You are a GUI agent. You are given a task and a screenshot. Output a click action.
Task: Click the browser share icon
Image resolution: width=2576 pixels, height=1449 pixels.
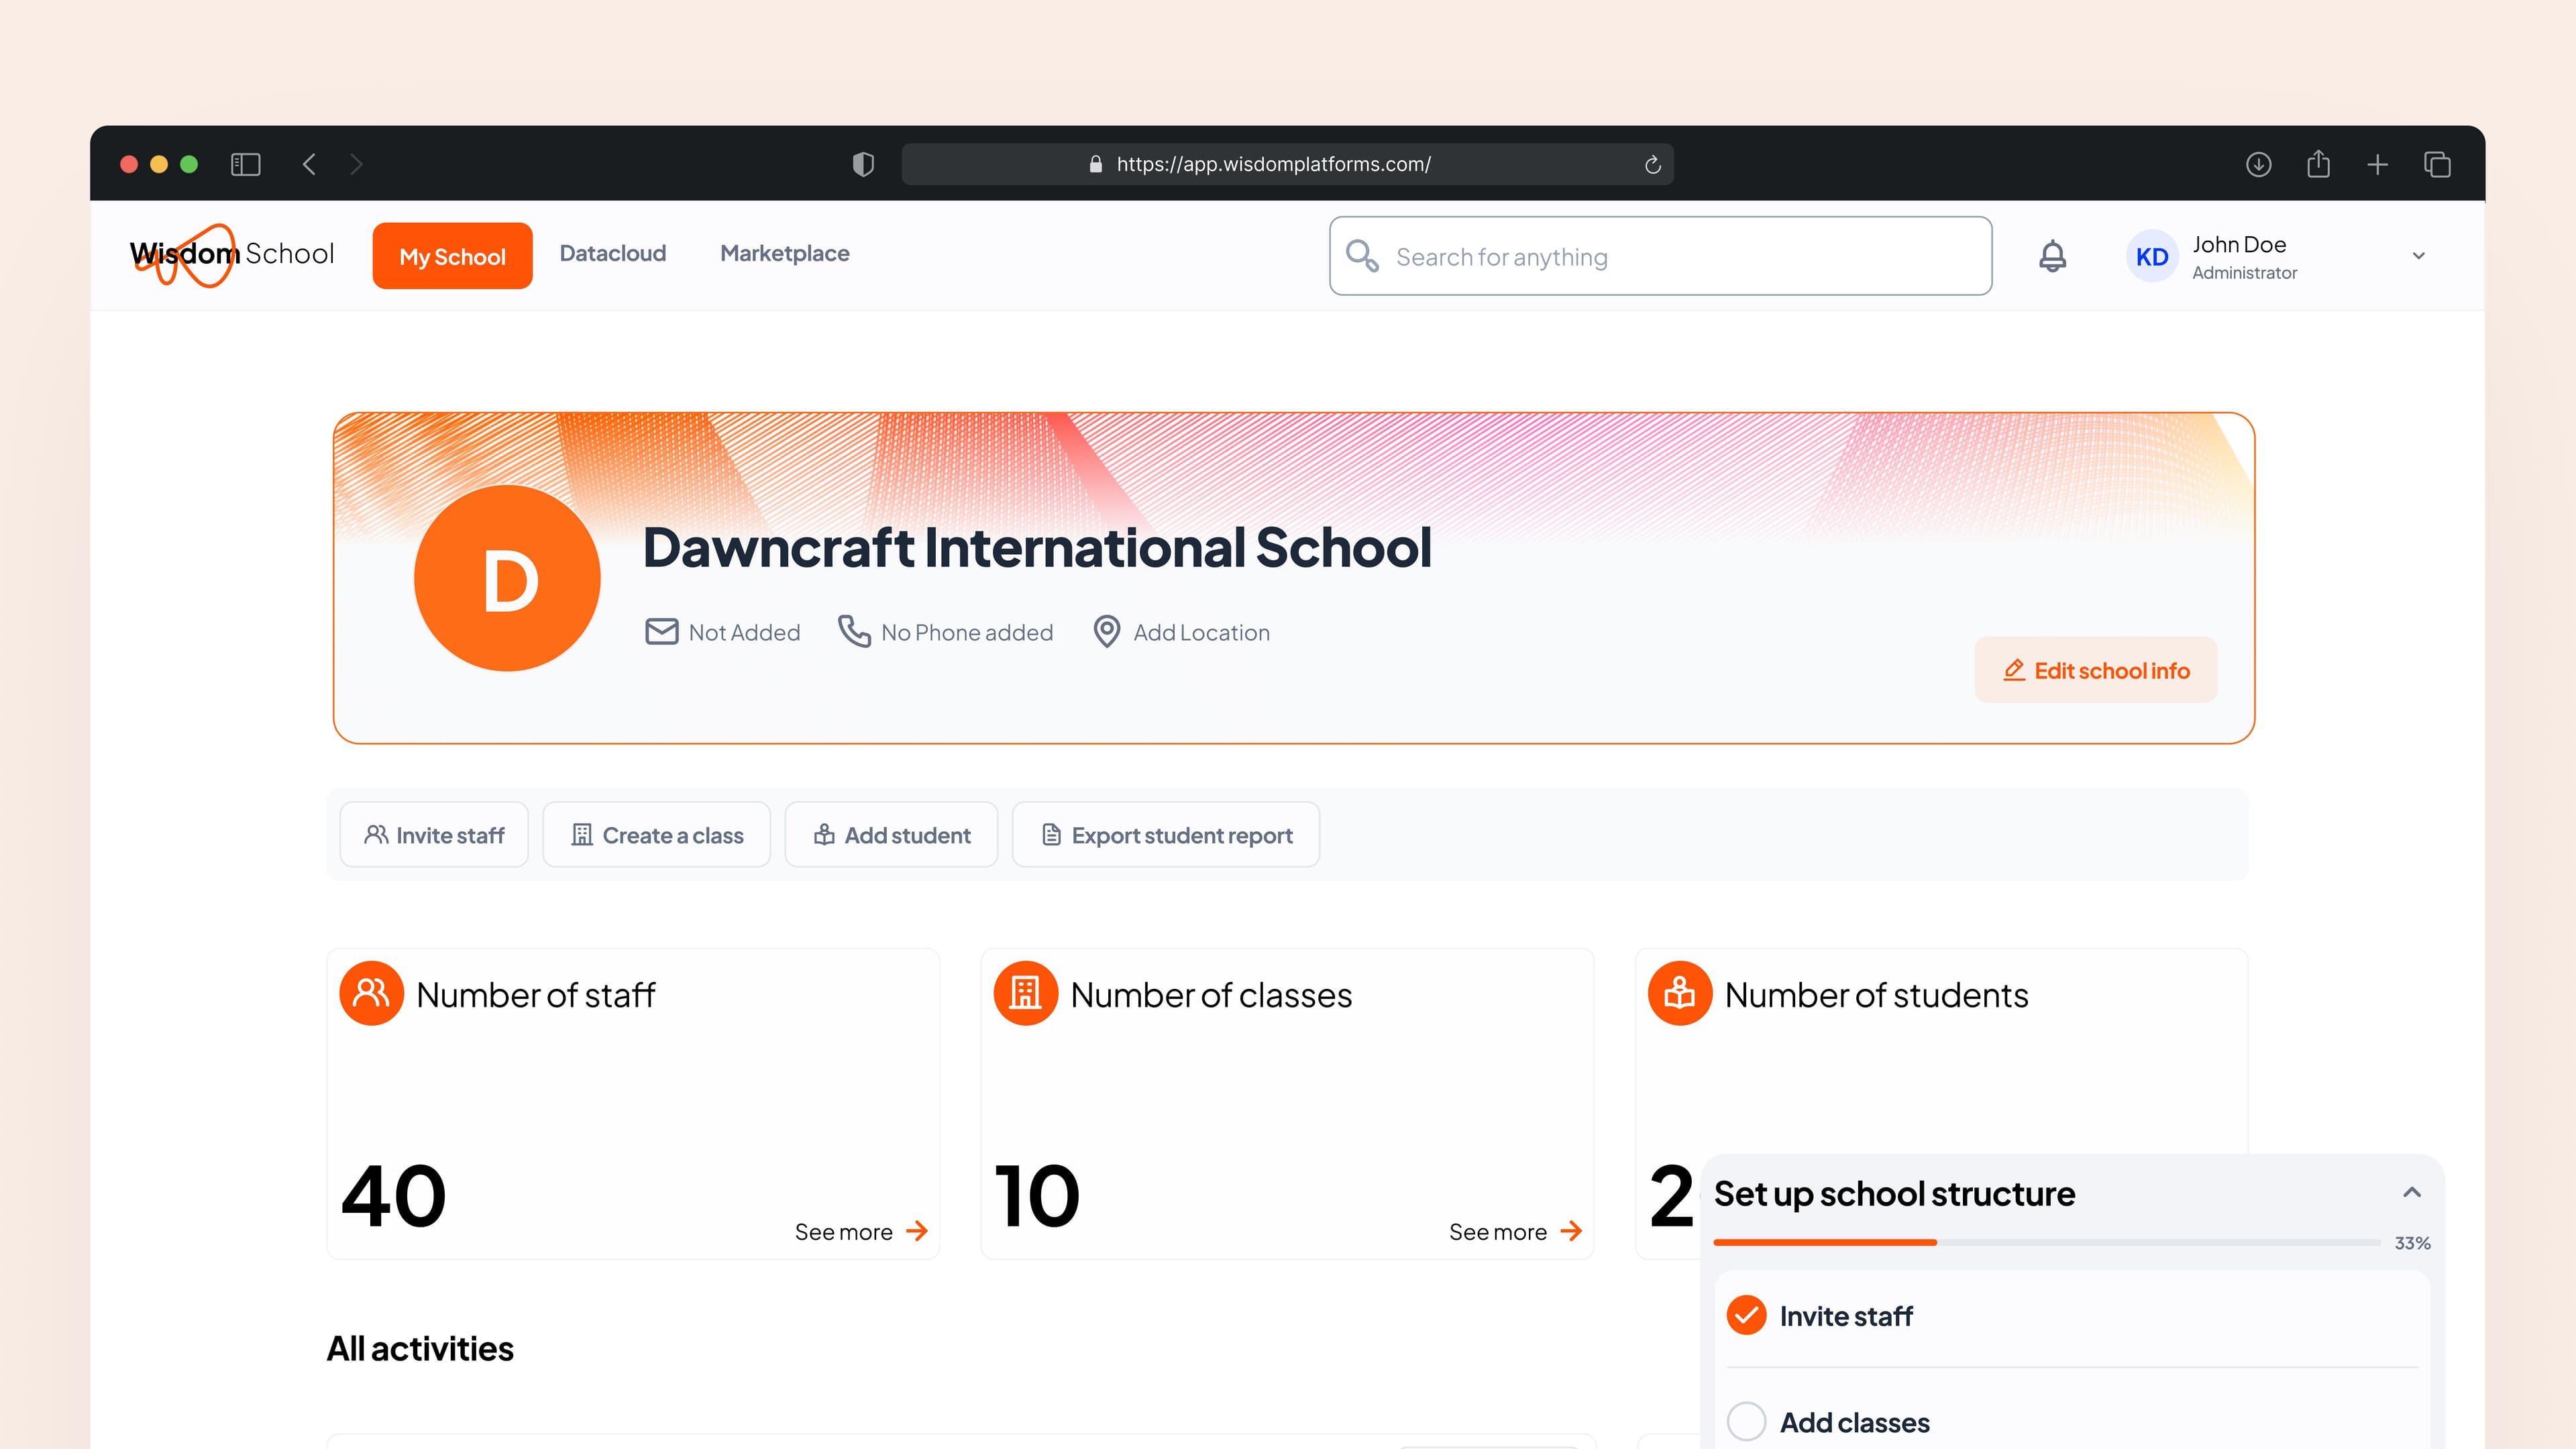(x=2318, y=163)
